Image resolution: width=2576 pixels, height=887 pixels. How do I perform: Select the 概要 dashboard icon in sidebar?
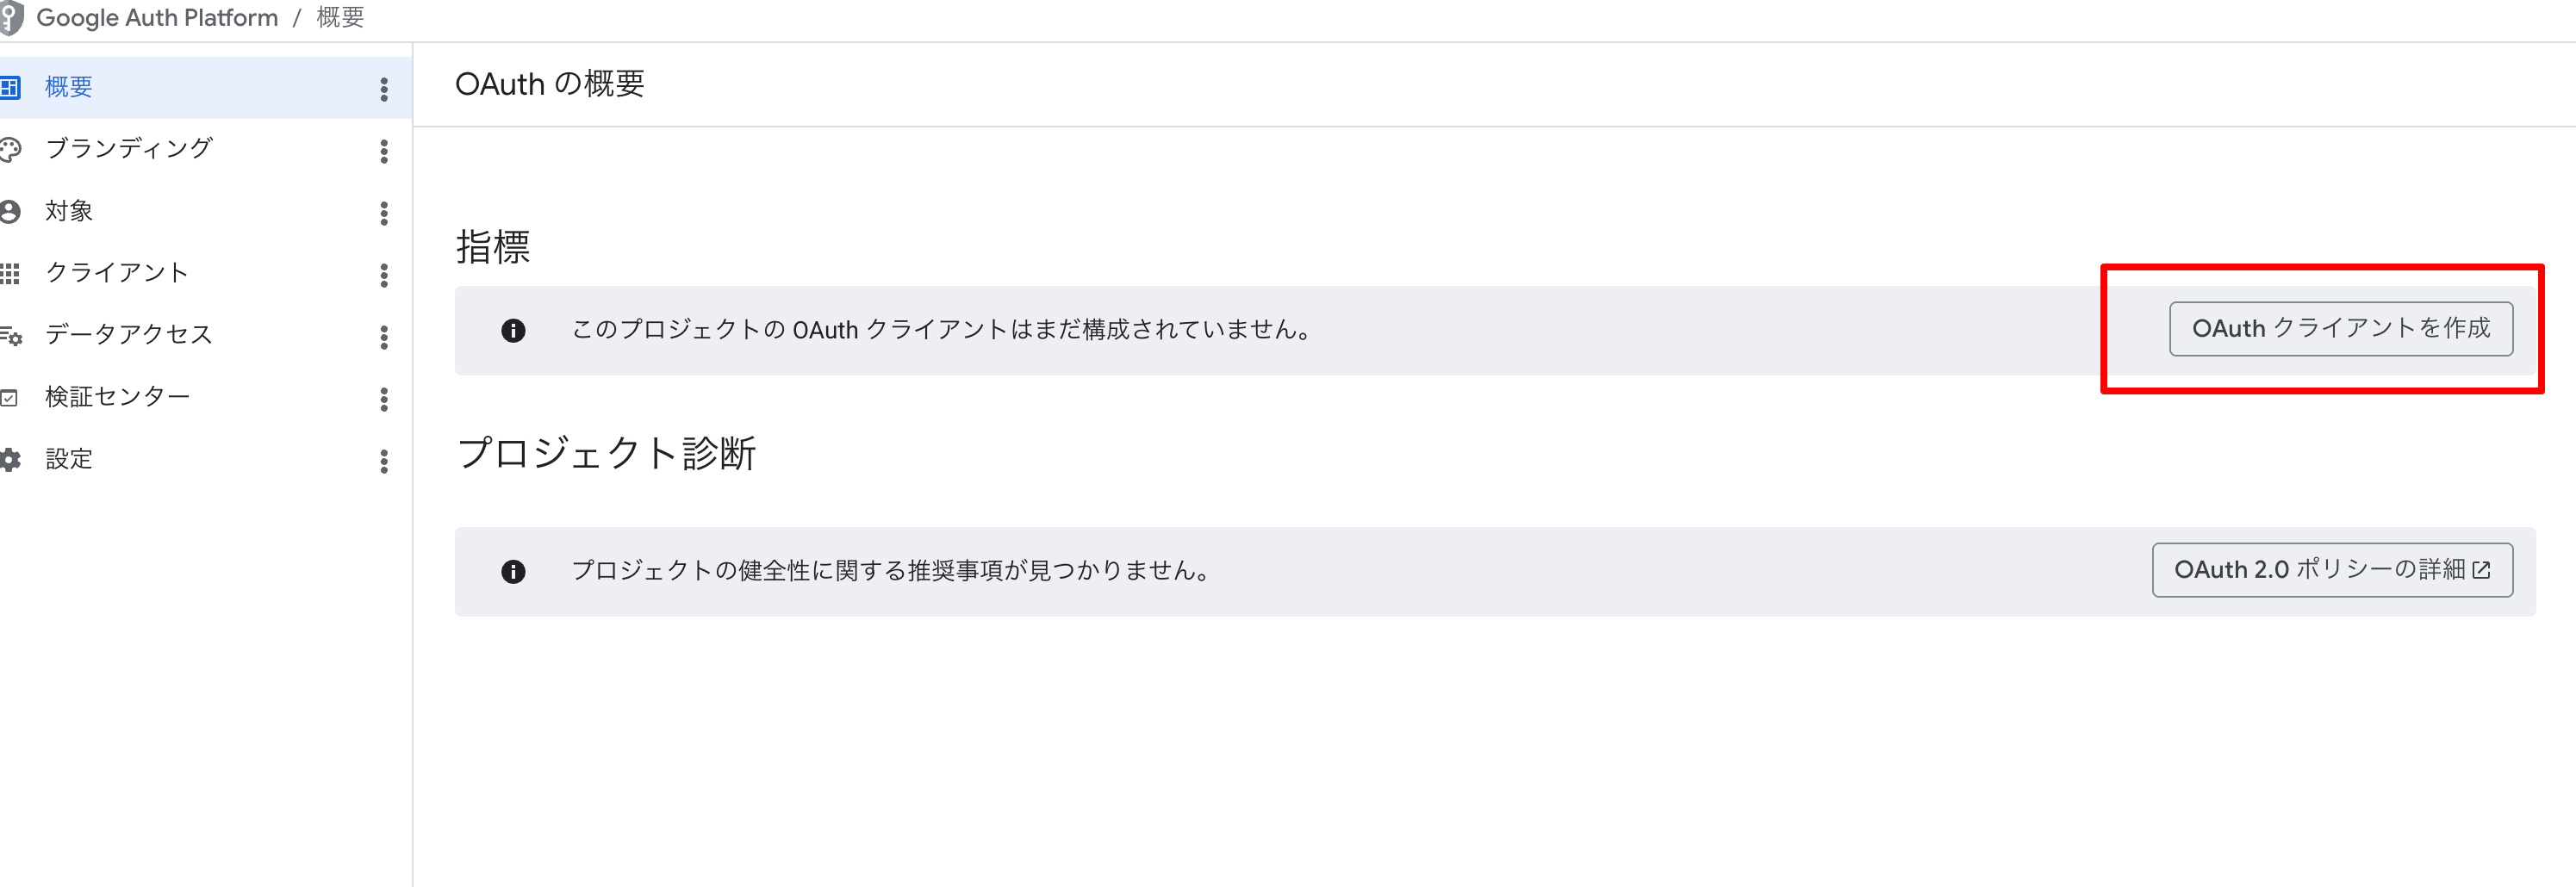coord(12,87)
